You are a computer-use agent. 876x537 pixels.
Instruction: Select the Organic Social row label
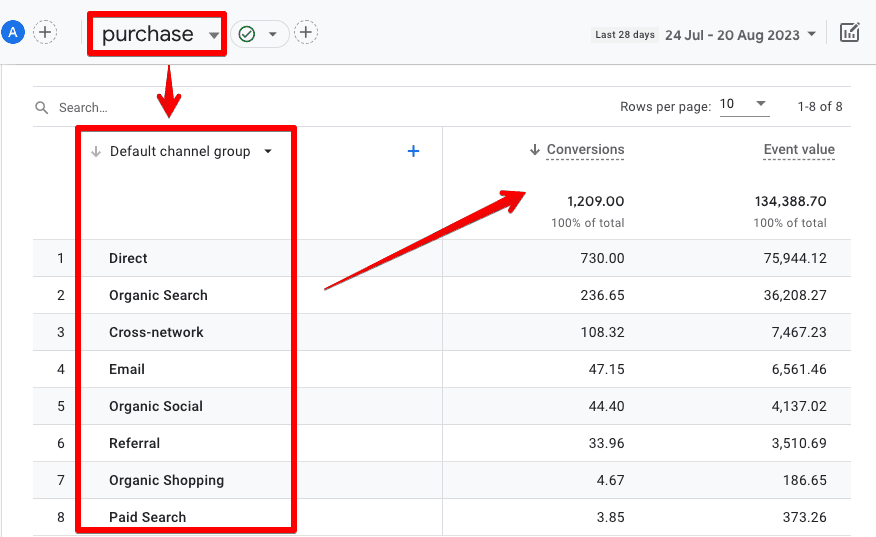(x=156, y=406)
